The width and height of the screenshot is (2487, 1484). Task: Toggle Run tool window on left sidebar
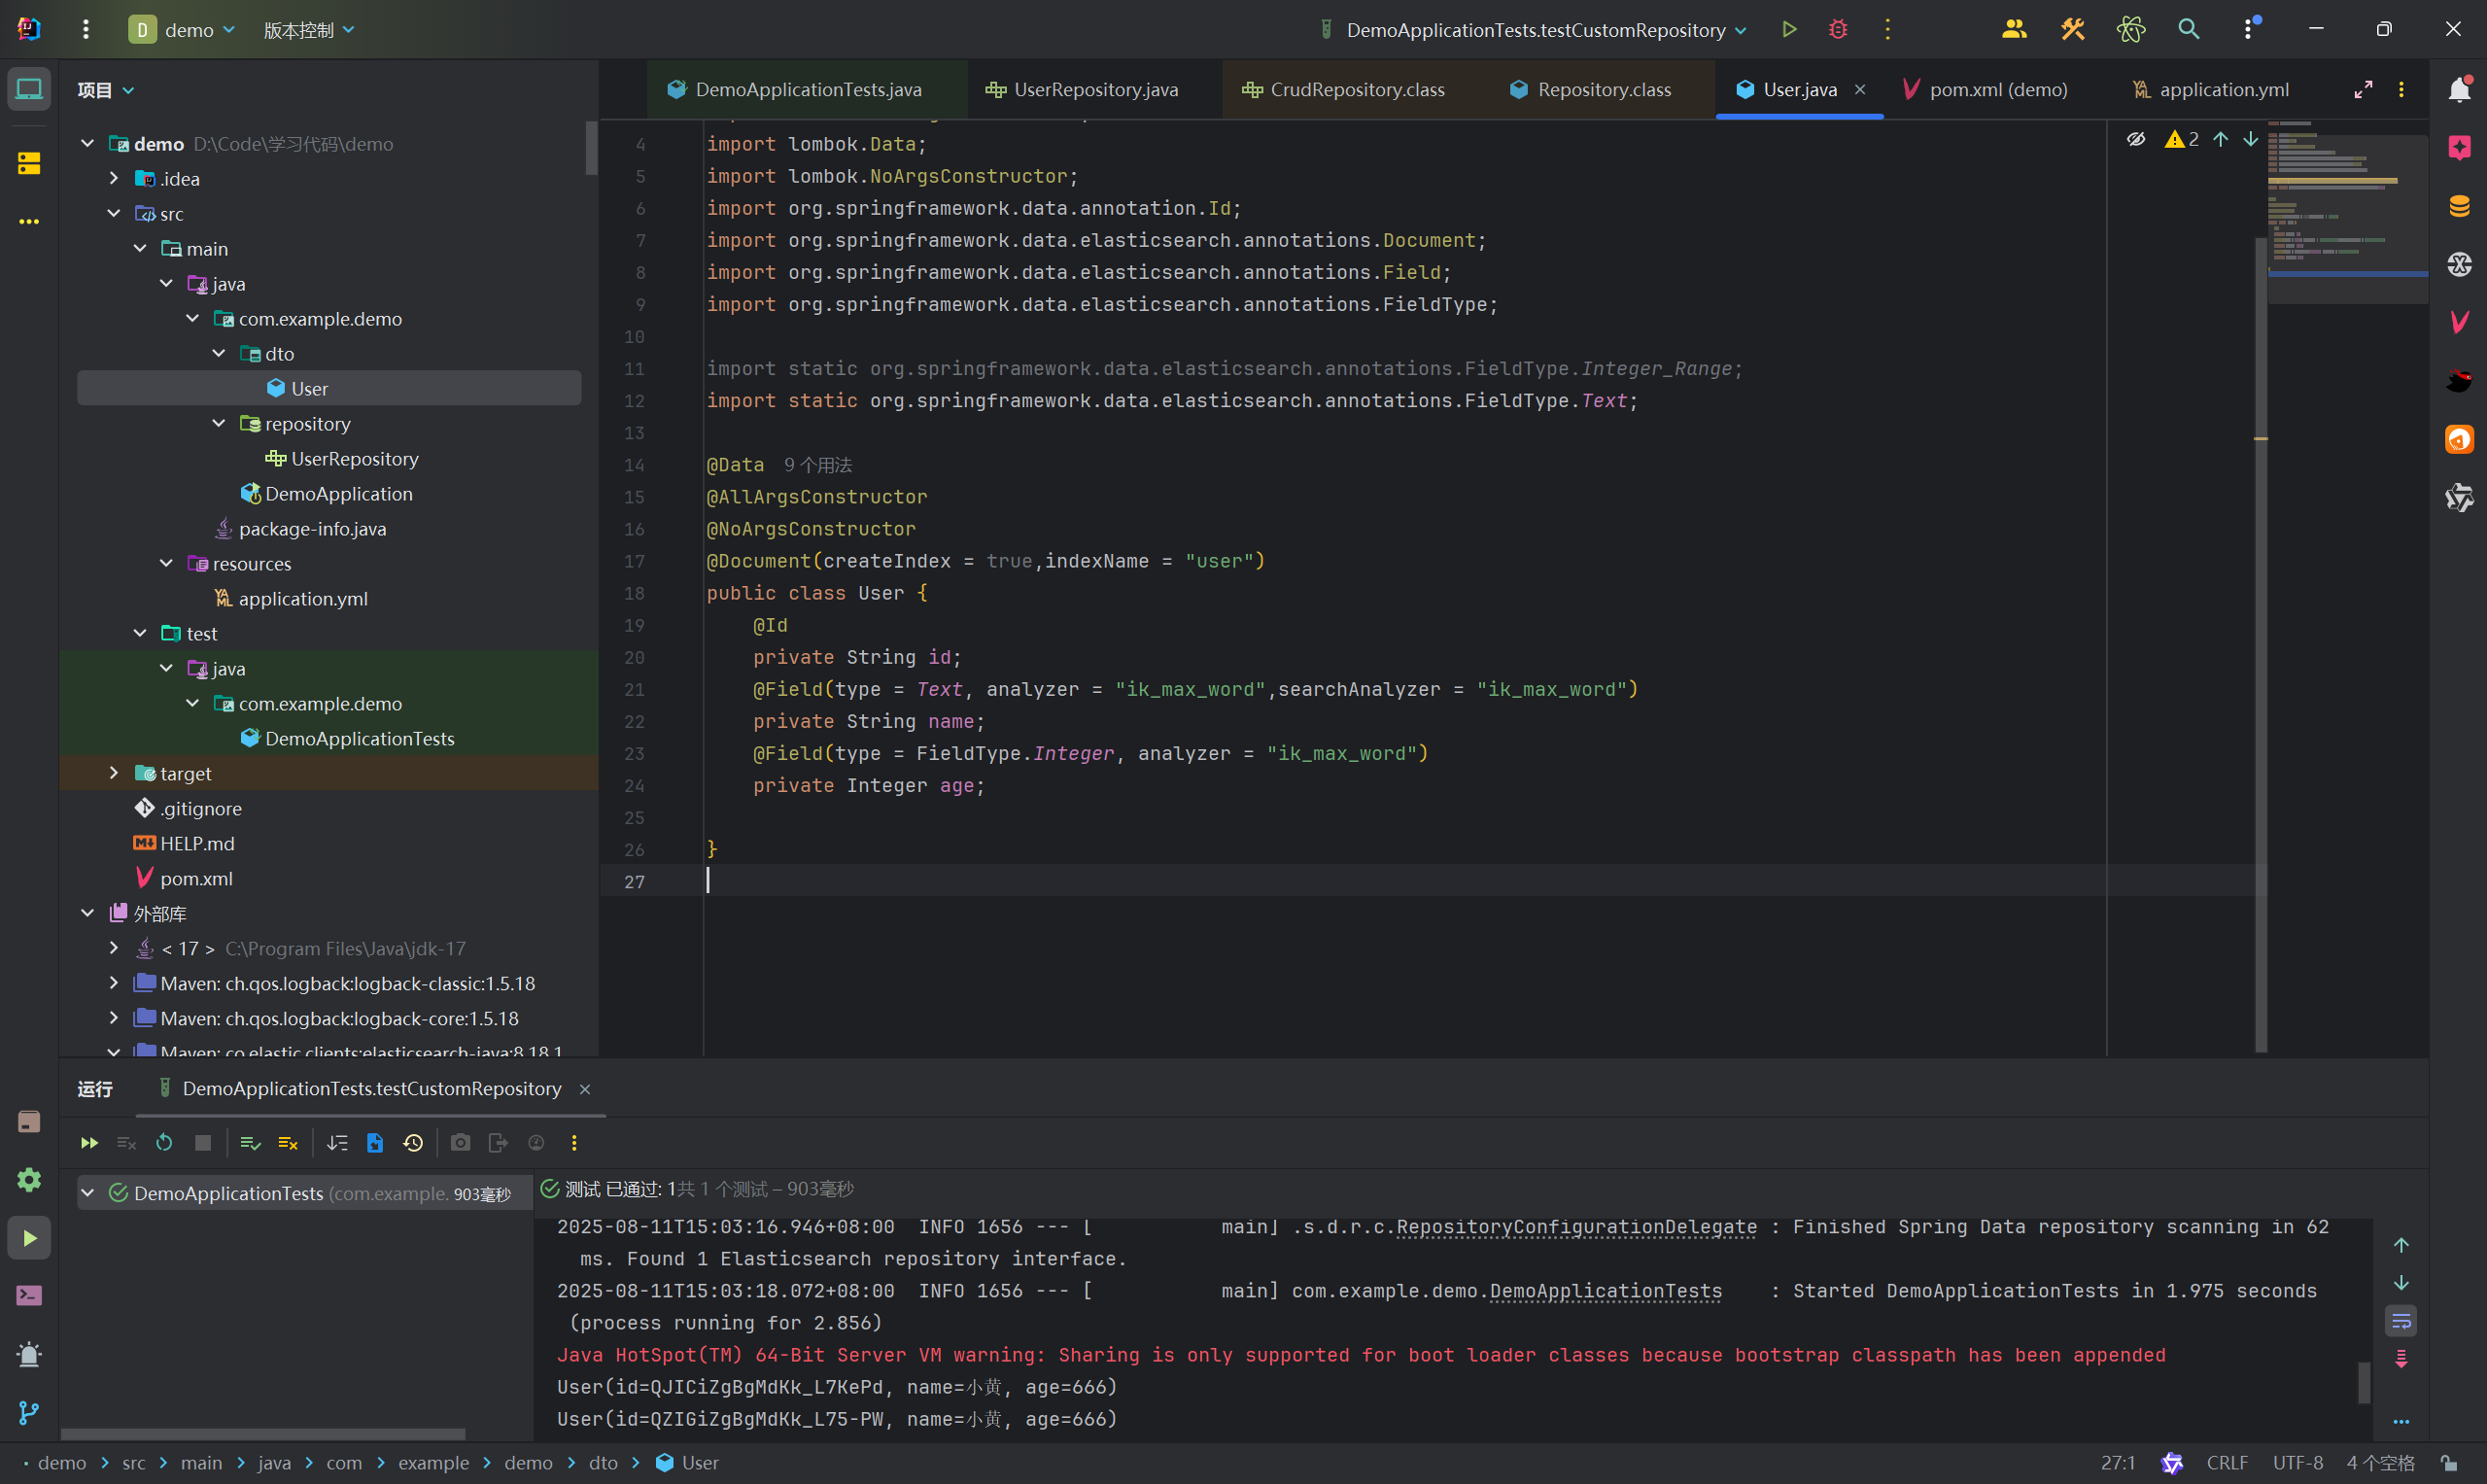[29, 1238]
